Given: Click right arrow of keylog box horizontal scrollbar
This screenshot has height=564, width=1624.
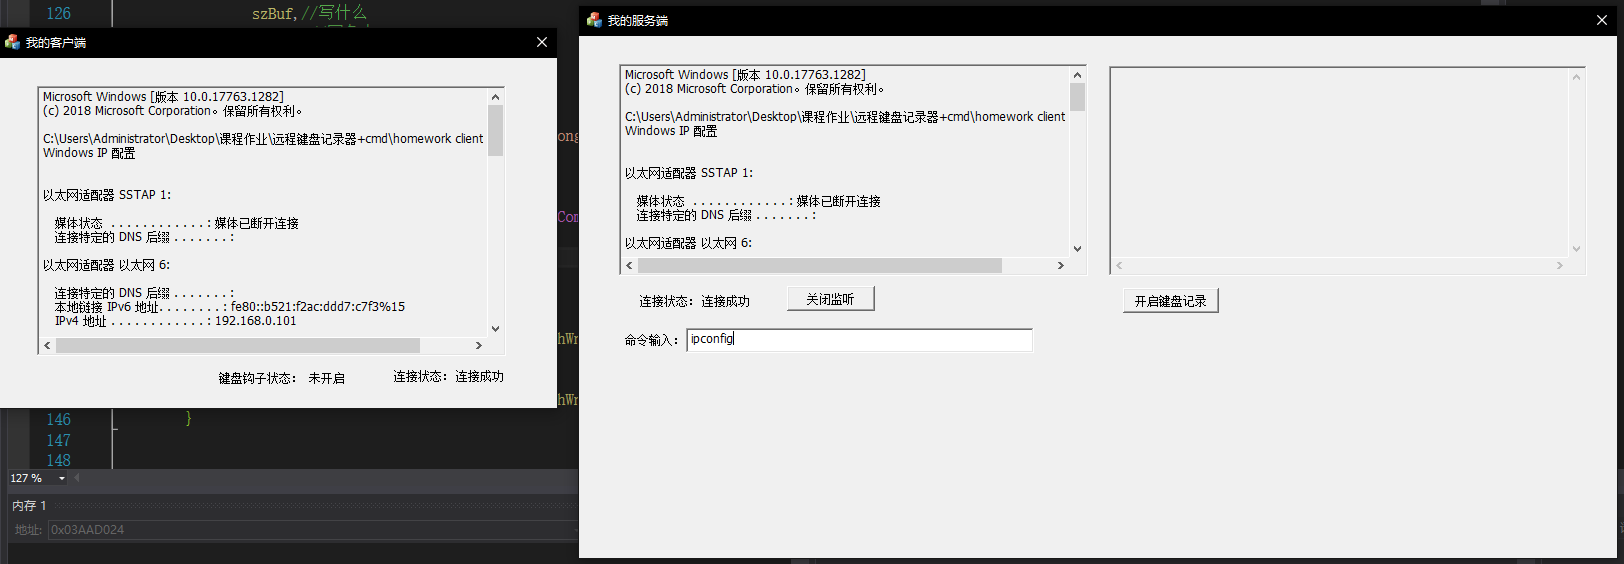Looking at the screenshot, I should [x=1560, y=266].
